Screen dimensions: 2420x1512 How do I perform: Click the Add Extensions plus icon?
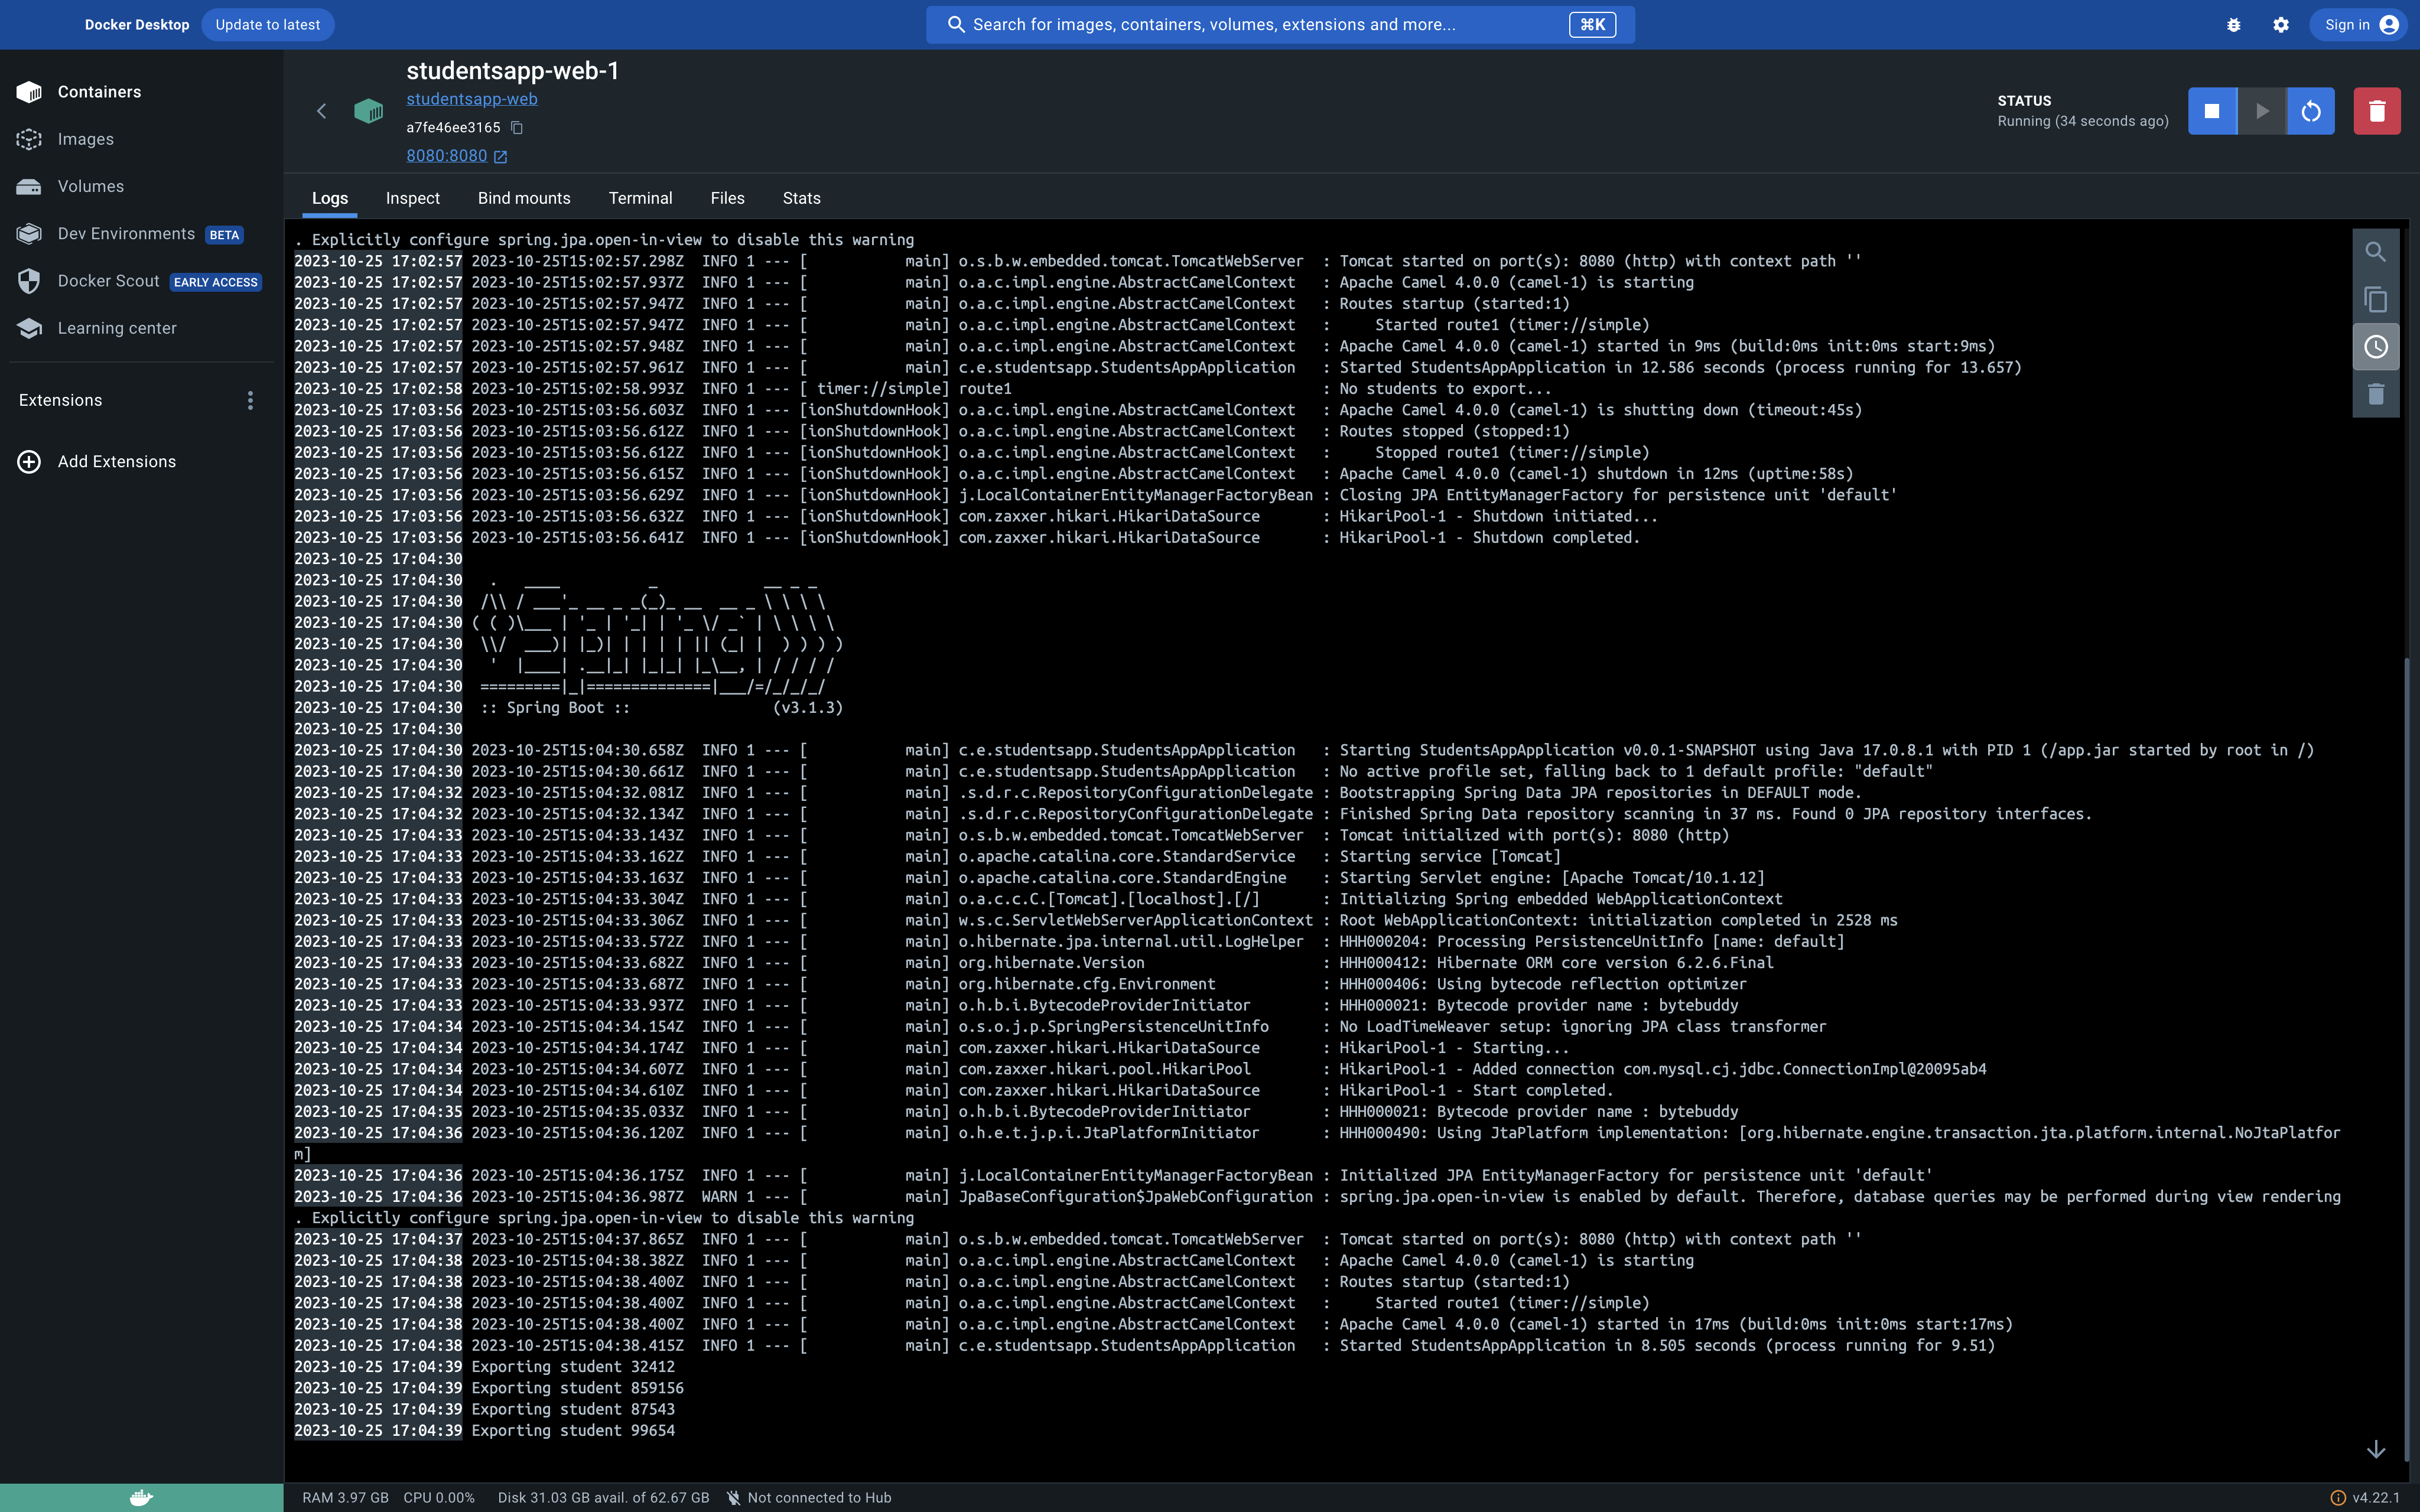29,461
